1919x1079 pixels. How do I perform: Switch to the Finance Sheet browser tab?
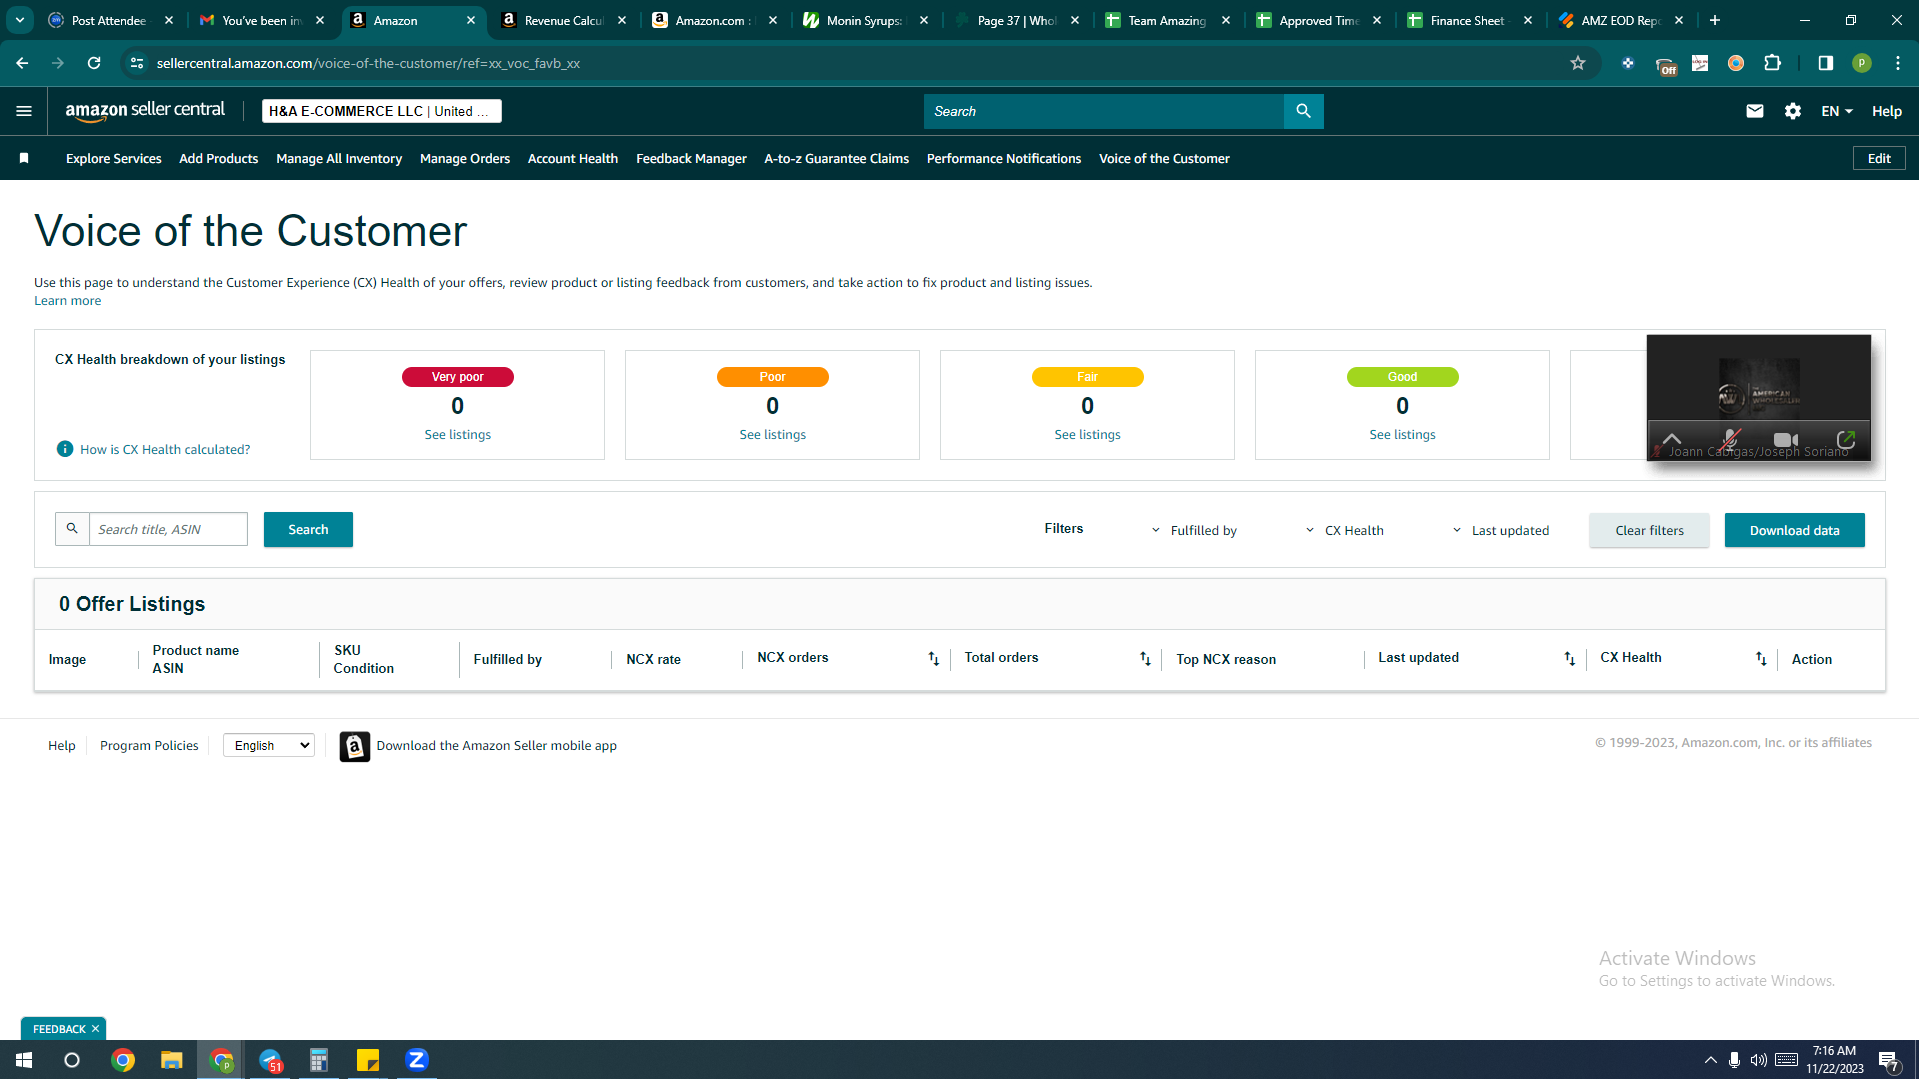1470,20
